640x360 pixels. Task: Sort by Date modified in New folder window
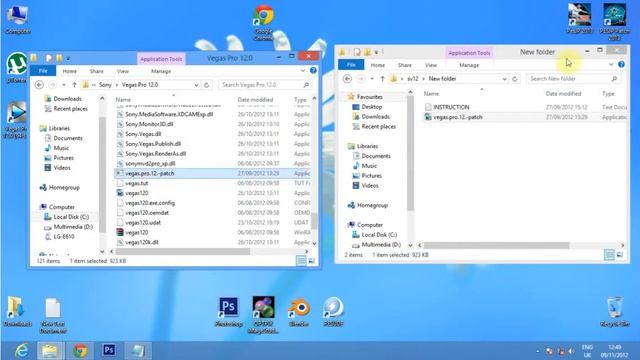(563, 94)
